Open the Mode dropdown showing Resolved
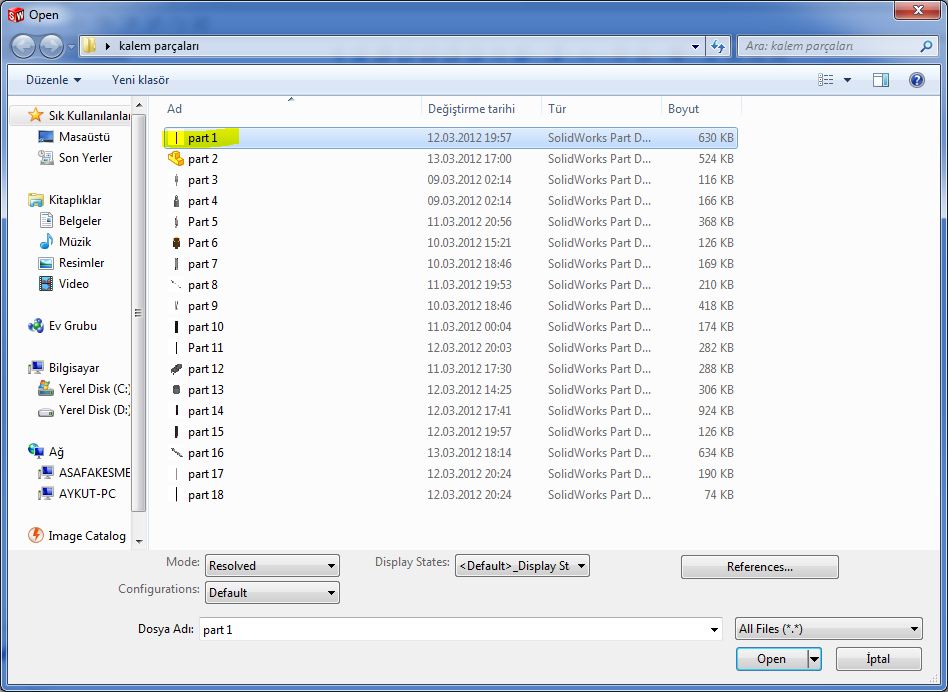The image size is (948, 692). point(272,566)
